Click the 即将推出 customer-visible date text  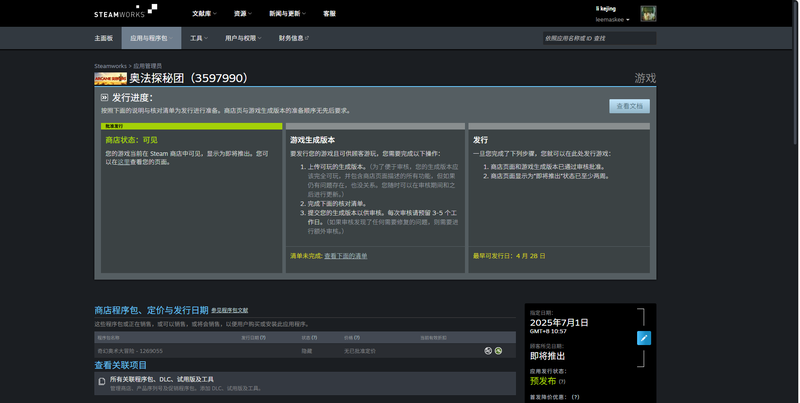[x=547, y=356]
